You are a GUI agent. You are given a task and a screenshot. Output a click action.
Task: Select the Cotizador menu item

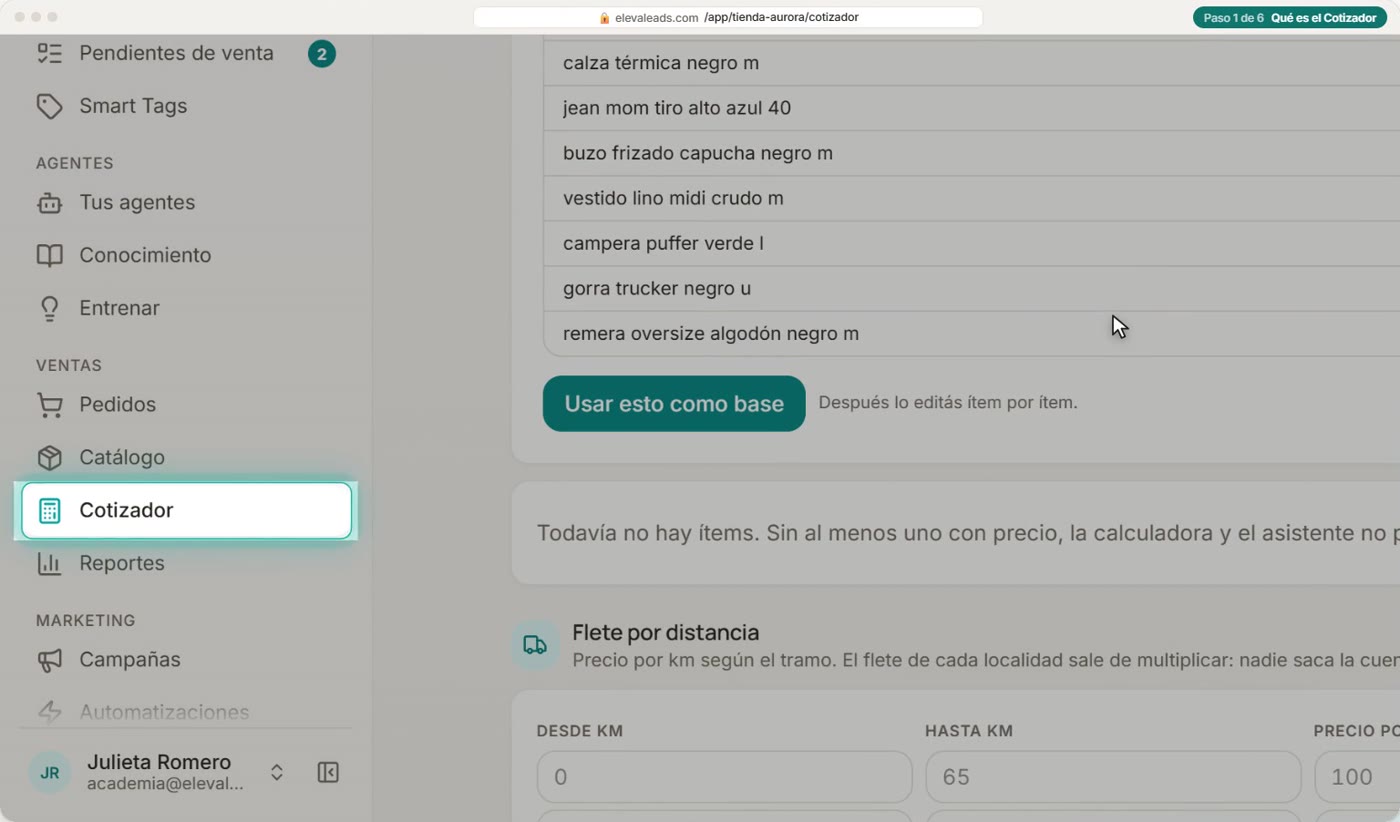click(x=186, y=510)
